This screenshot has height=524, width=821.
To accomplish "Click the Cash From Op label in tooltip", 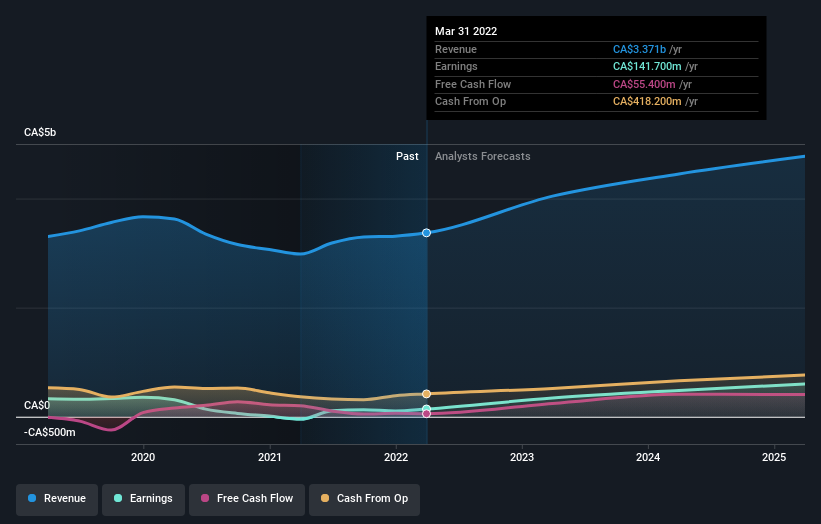I will coord(471,102).
